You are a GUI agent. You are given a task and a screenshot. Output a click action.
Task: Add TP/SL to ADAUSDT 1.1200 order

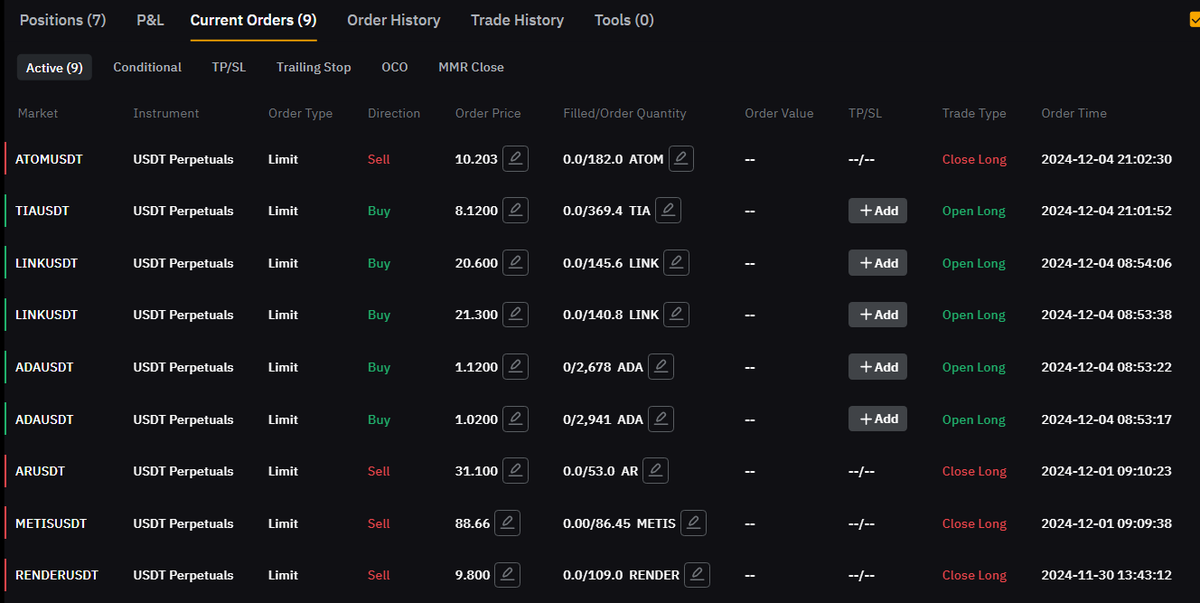[x=878, y=367]
